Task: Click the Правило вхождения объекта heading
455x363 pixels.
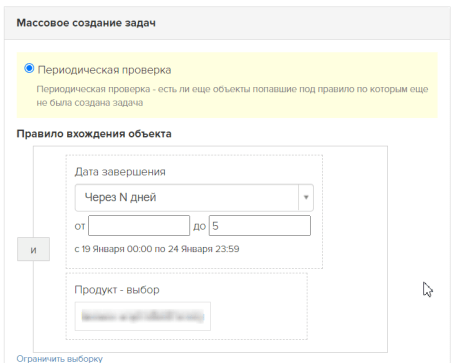Action: (x=94, y=134)
